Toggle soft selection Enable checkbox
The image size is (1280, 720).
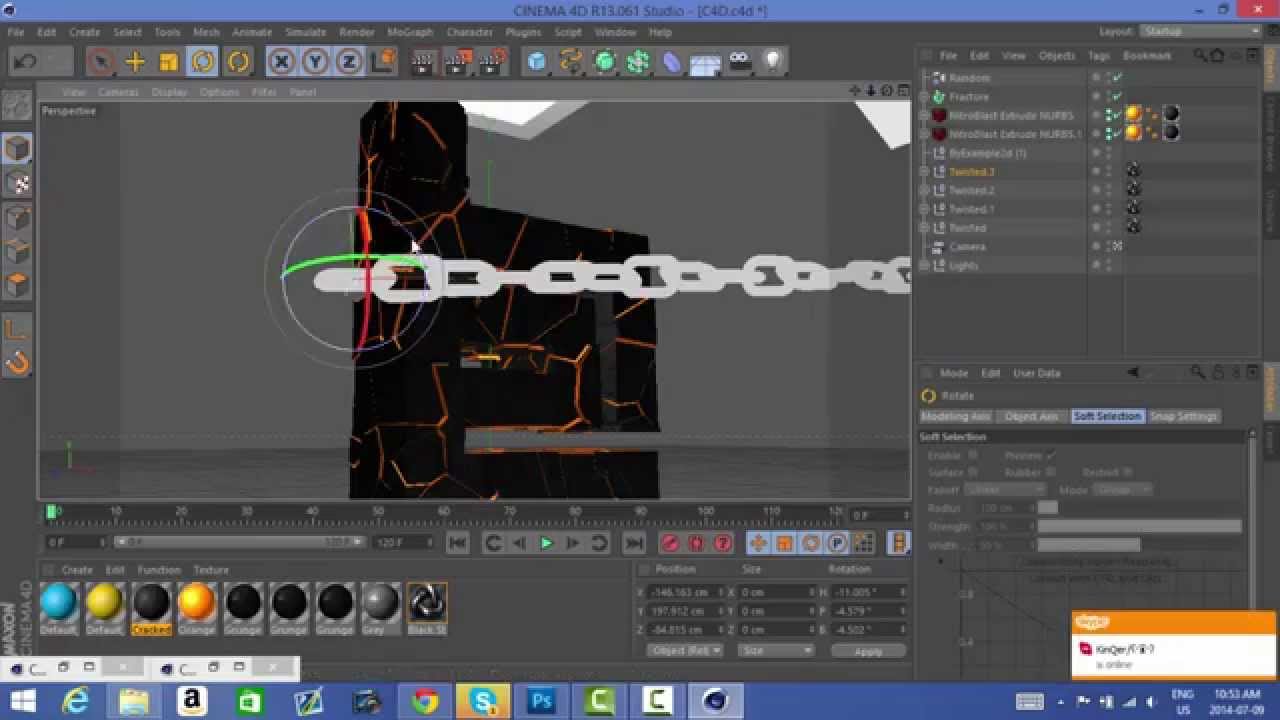972,455
